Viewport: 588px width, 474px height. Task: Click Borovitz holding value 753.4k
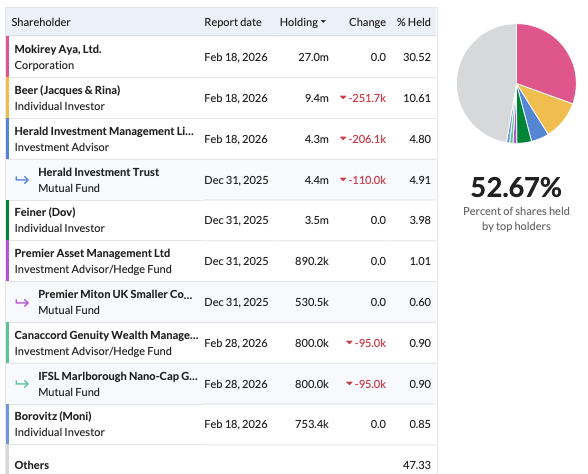tap(312, 424)
